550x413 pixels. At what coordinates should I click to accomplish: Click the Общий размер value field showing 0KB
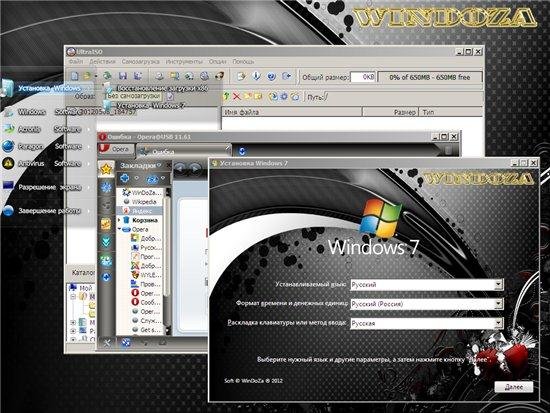[363, 77]
